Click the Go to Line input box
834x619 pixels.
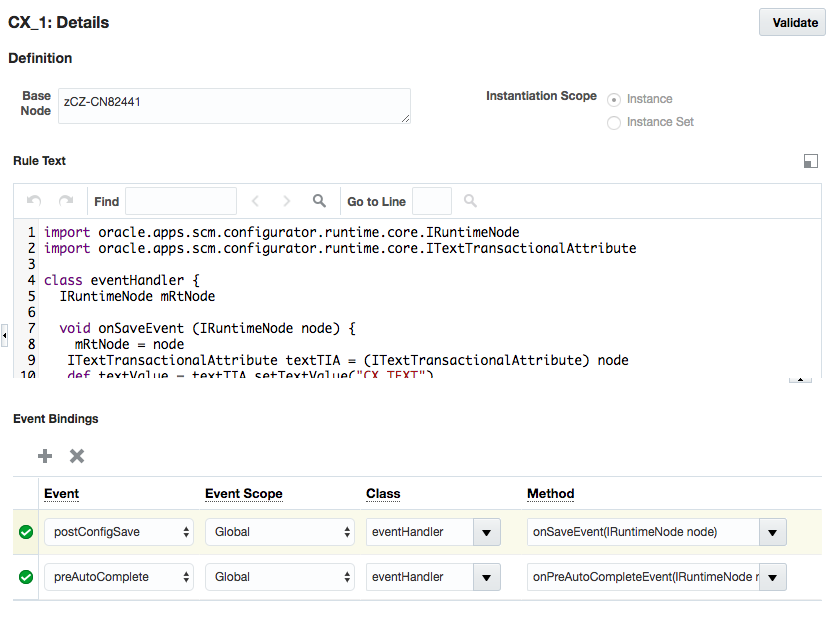(x=432, y=201)
